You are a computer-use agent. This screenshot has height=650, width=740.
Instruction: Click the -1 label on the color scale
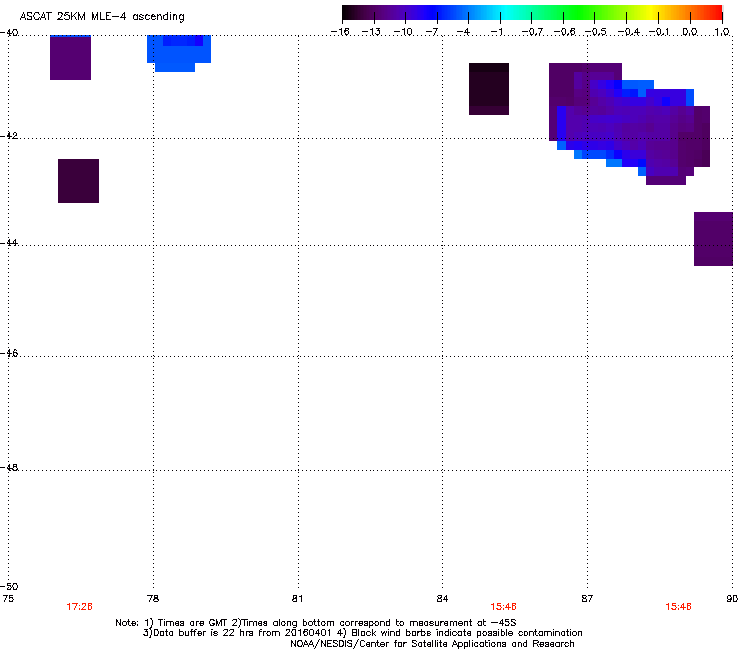[496, 32]
